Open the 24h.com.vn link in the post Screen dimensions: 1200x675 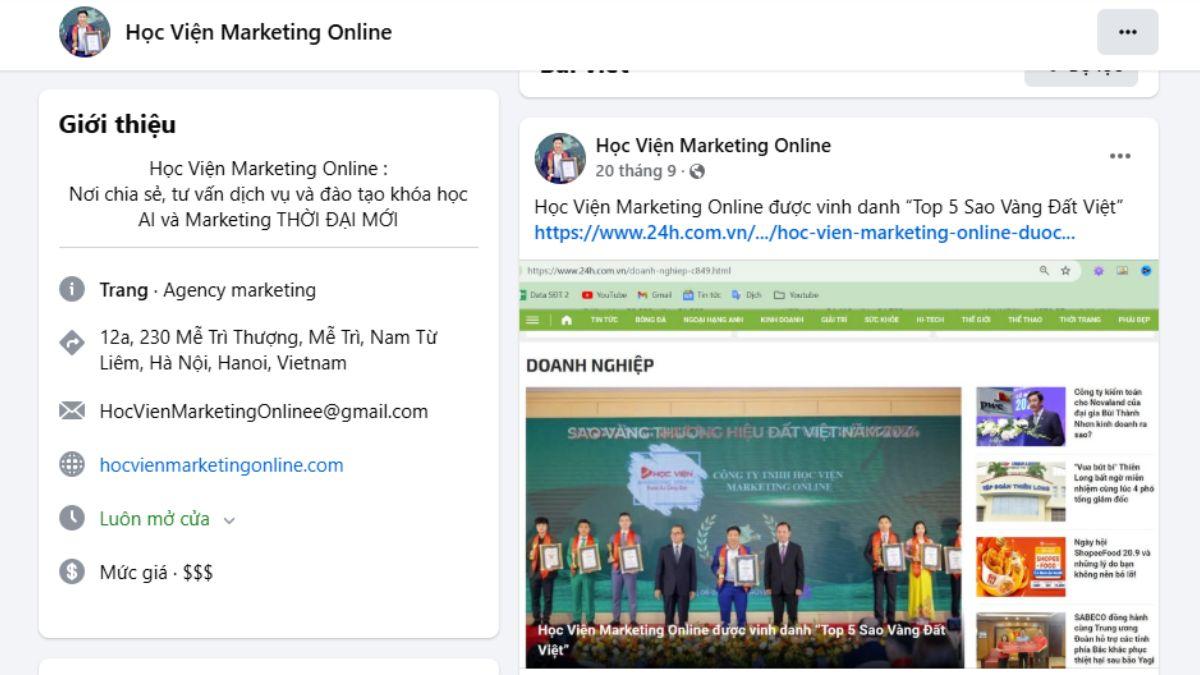point(805,233)
